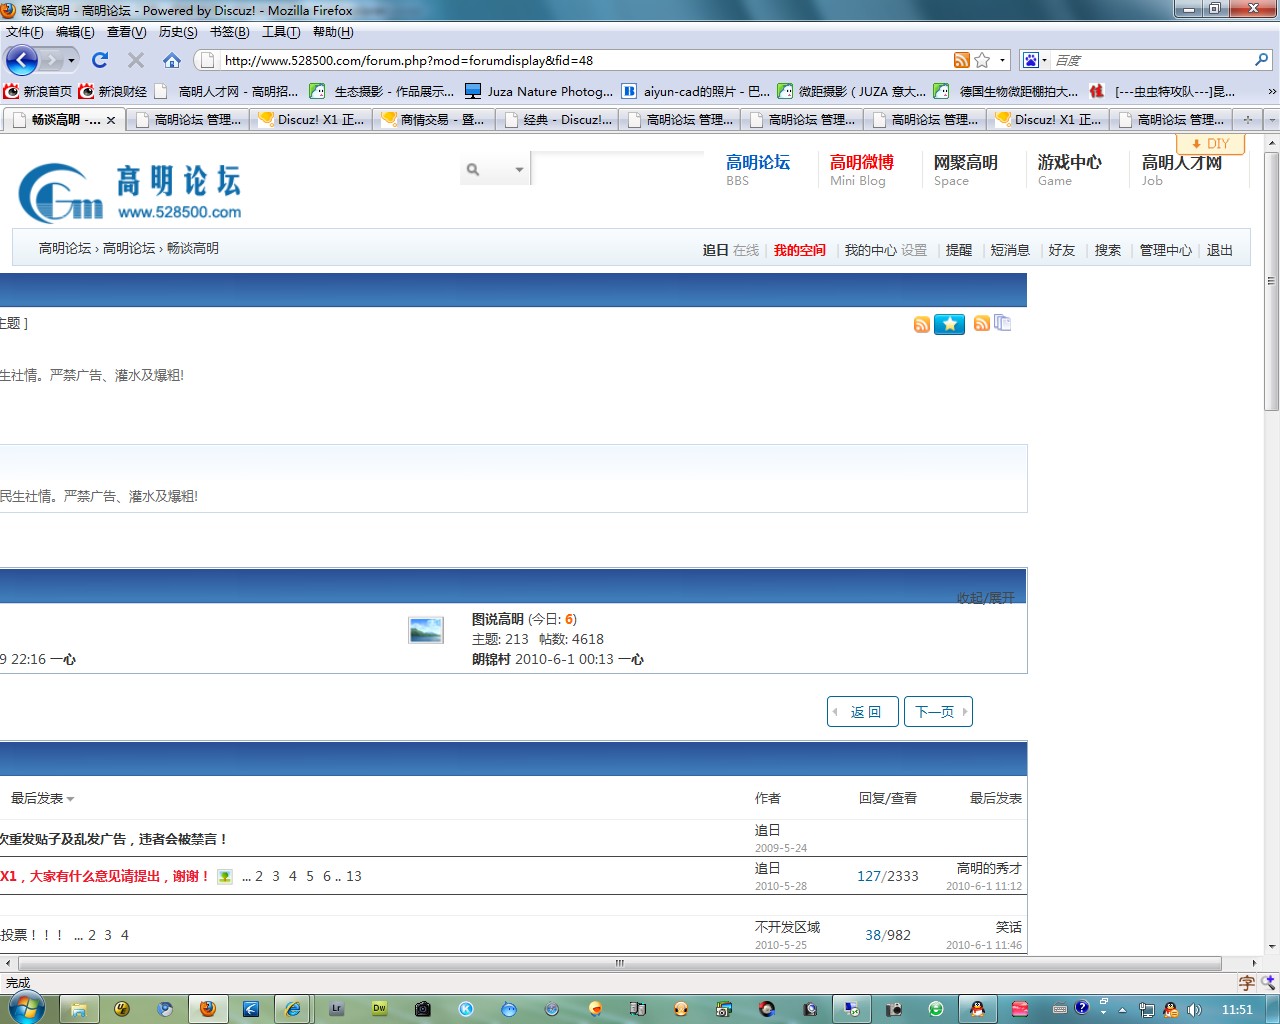This screenshot has width=1280, height=1024.
Task: Click the site search text field
Action: 617,169
